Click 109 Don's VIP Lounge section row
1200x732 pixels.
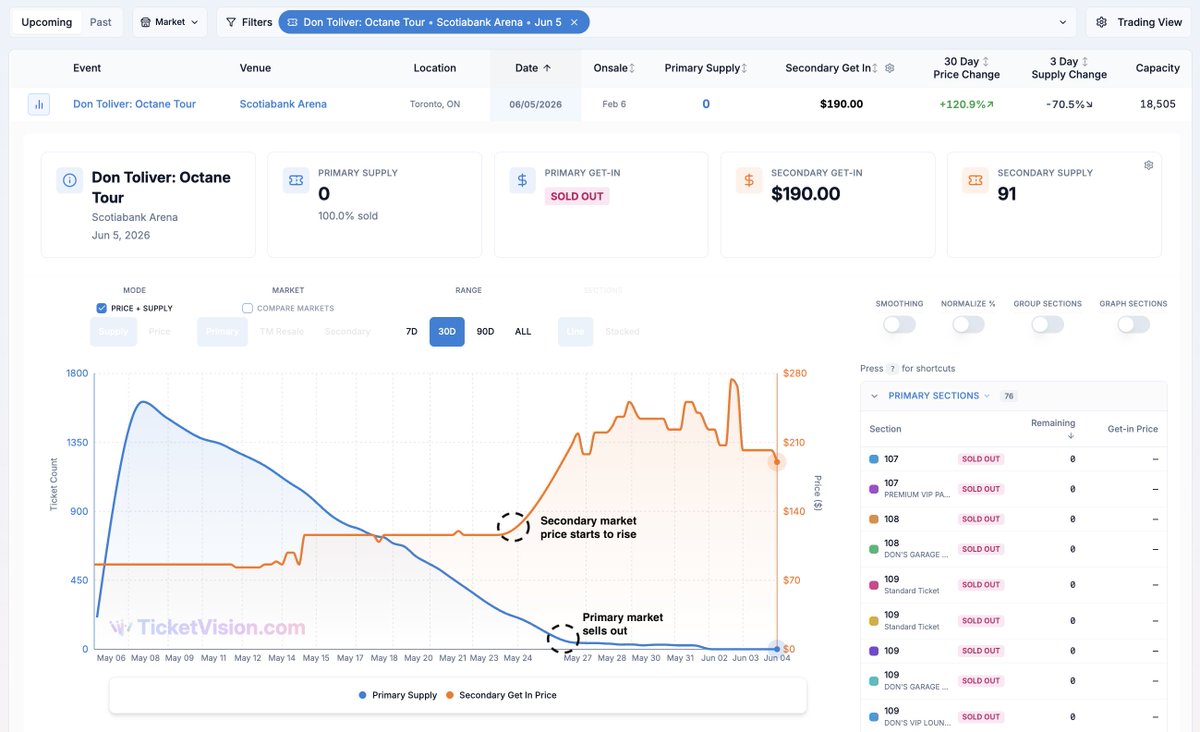pos(1013,717)
